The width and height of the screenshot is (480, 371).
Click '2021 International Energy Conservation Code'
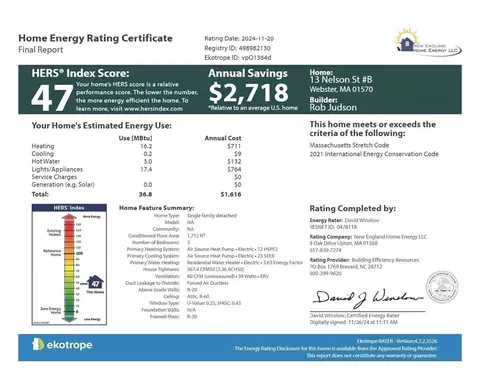pos(374,154)
